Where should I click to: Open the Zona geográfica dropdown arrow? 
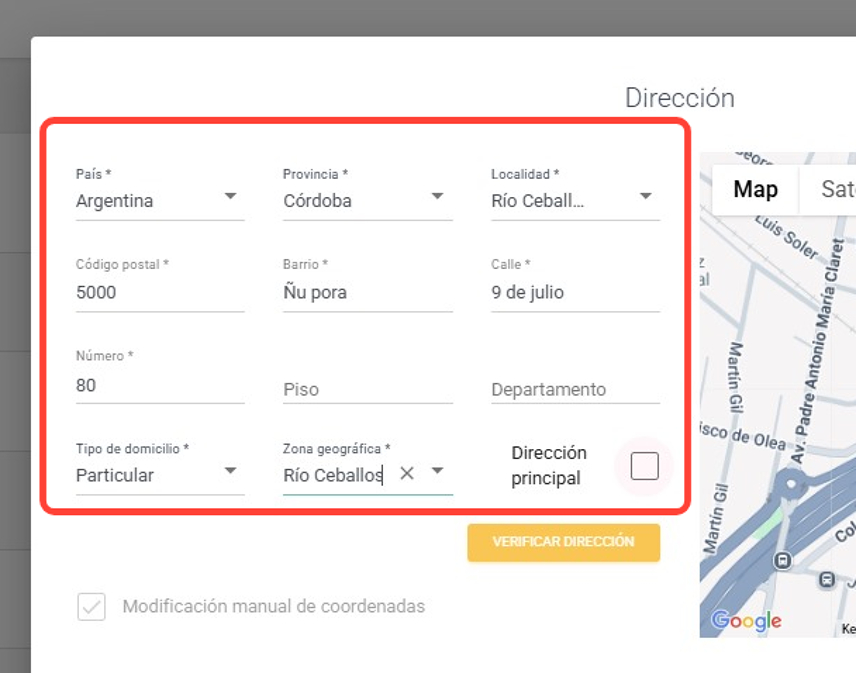pos(437,471)
